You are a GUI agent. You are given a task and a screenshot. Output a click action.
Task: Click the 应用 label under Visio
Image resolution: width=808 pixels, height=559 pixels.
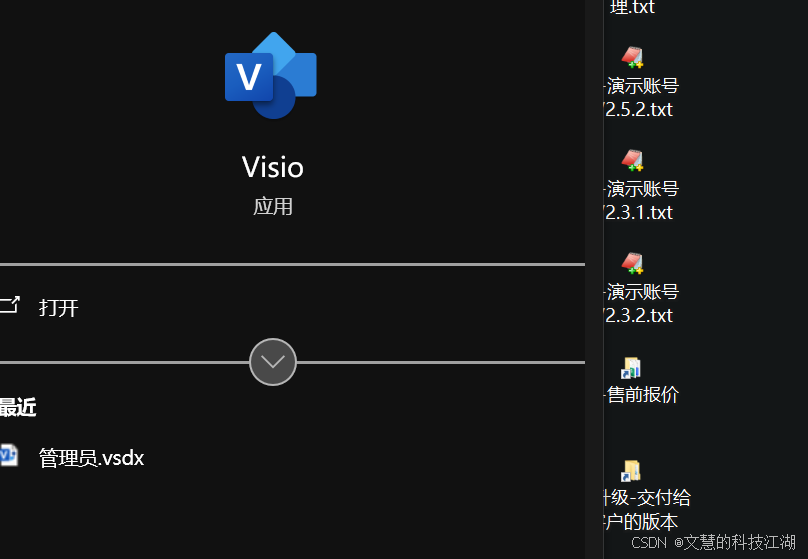273,207
